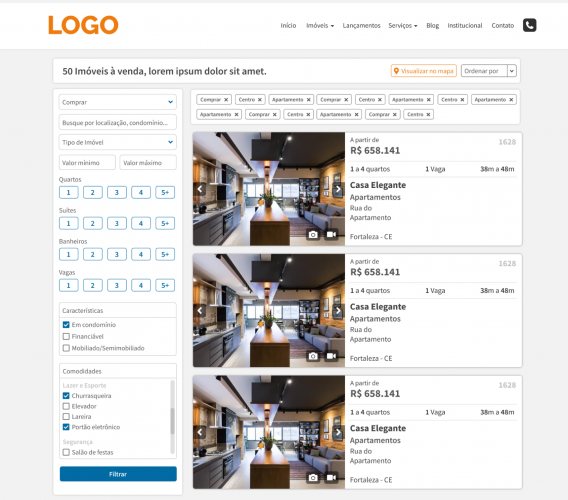Image resolution: width=568 pixels, height=500 pixels.
Task: Open the Tipo de Imóvel dropdown
Action: click(x=118, y=142)
